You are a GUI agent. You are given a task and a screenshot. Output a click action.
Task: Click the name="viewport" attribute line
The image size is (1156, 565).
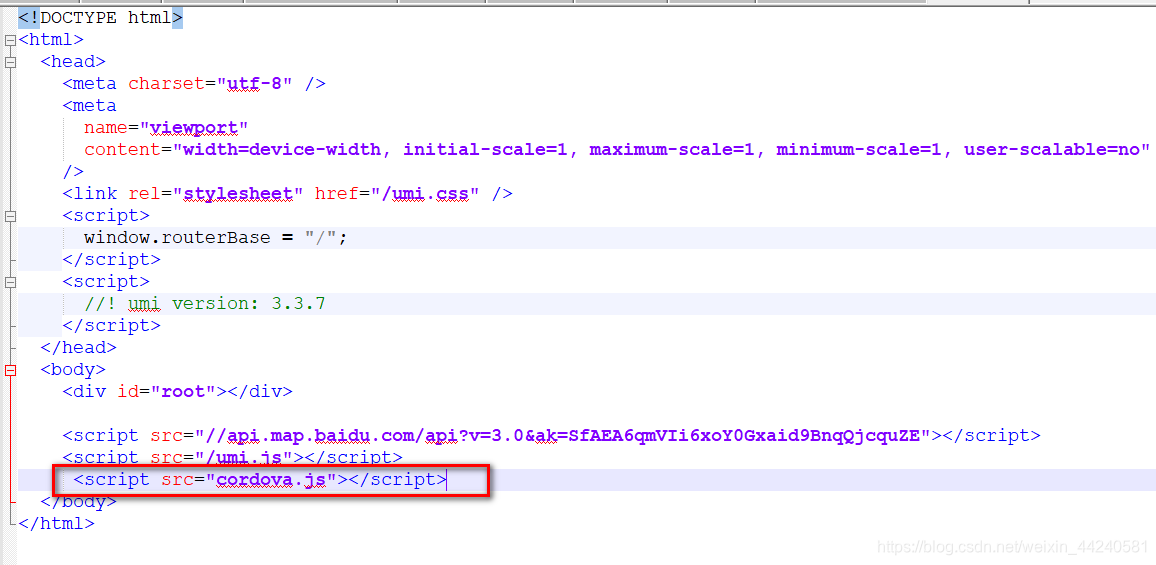pyautogui.click(x=166, y=128)
